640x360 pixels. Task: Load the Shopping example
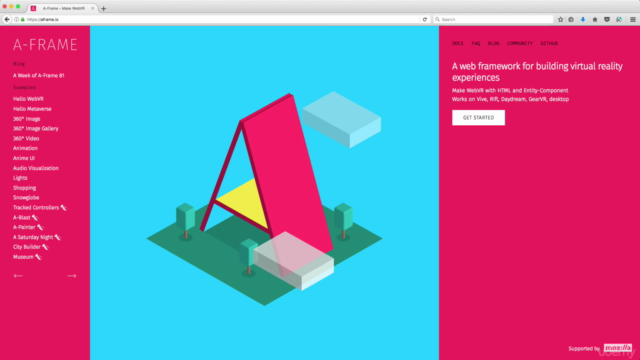pos(24,188)
